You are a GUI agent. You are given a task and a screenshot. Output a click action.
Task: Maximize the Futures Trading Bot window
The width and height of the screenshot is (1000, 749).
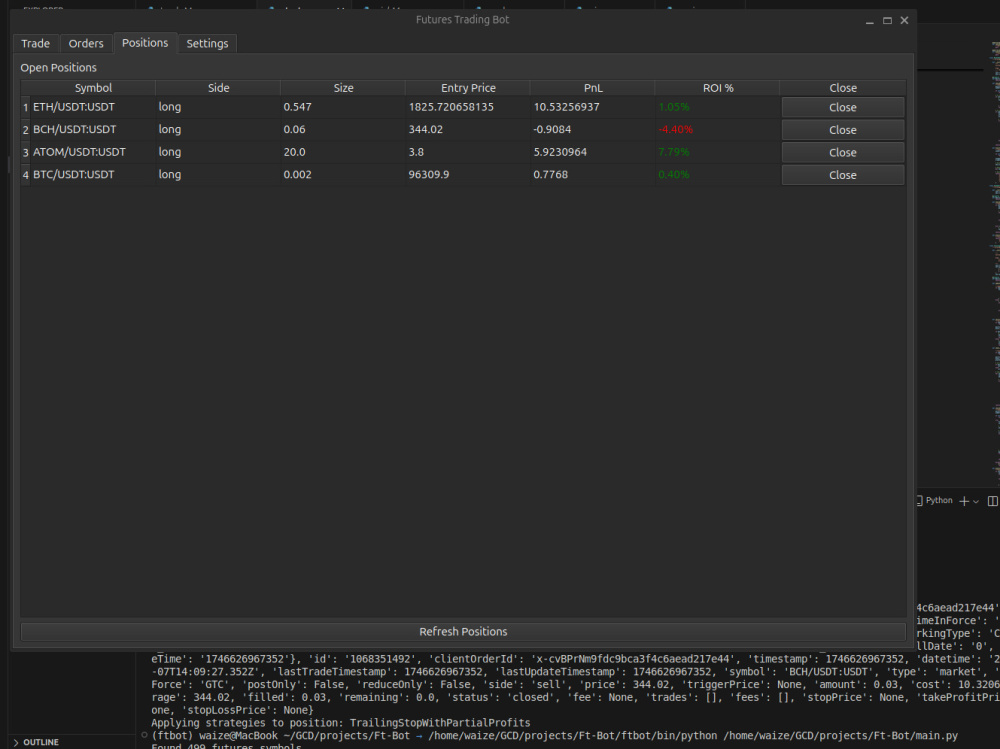point(887,20)
